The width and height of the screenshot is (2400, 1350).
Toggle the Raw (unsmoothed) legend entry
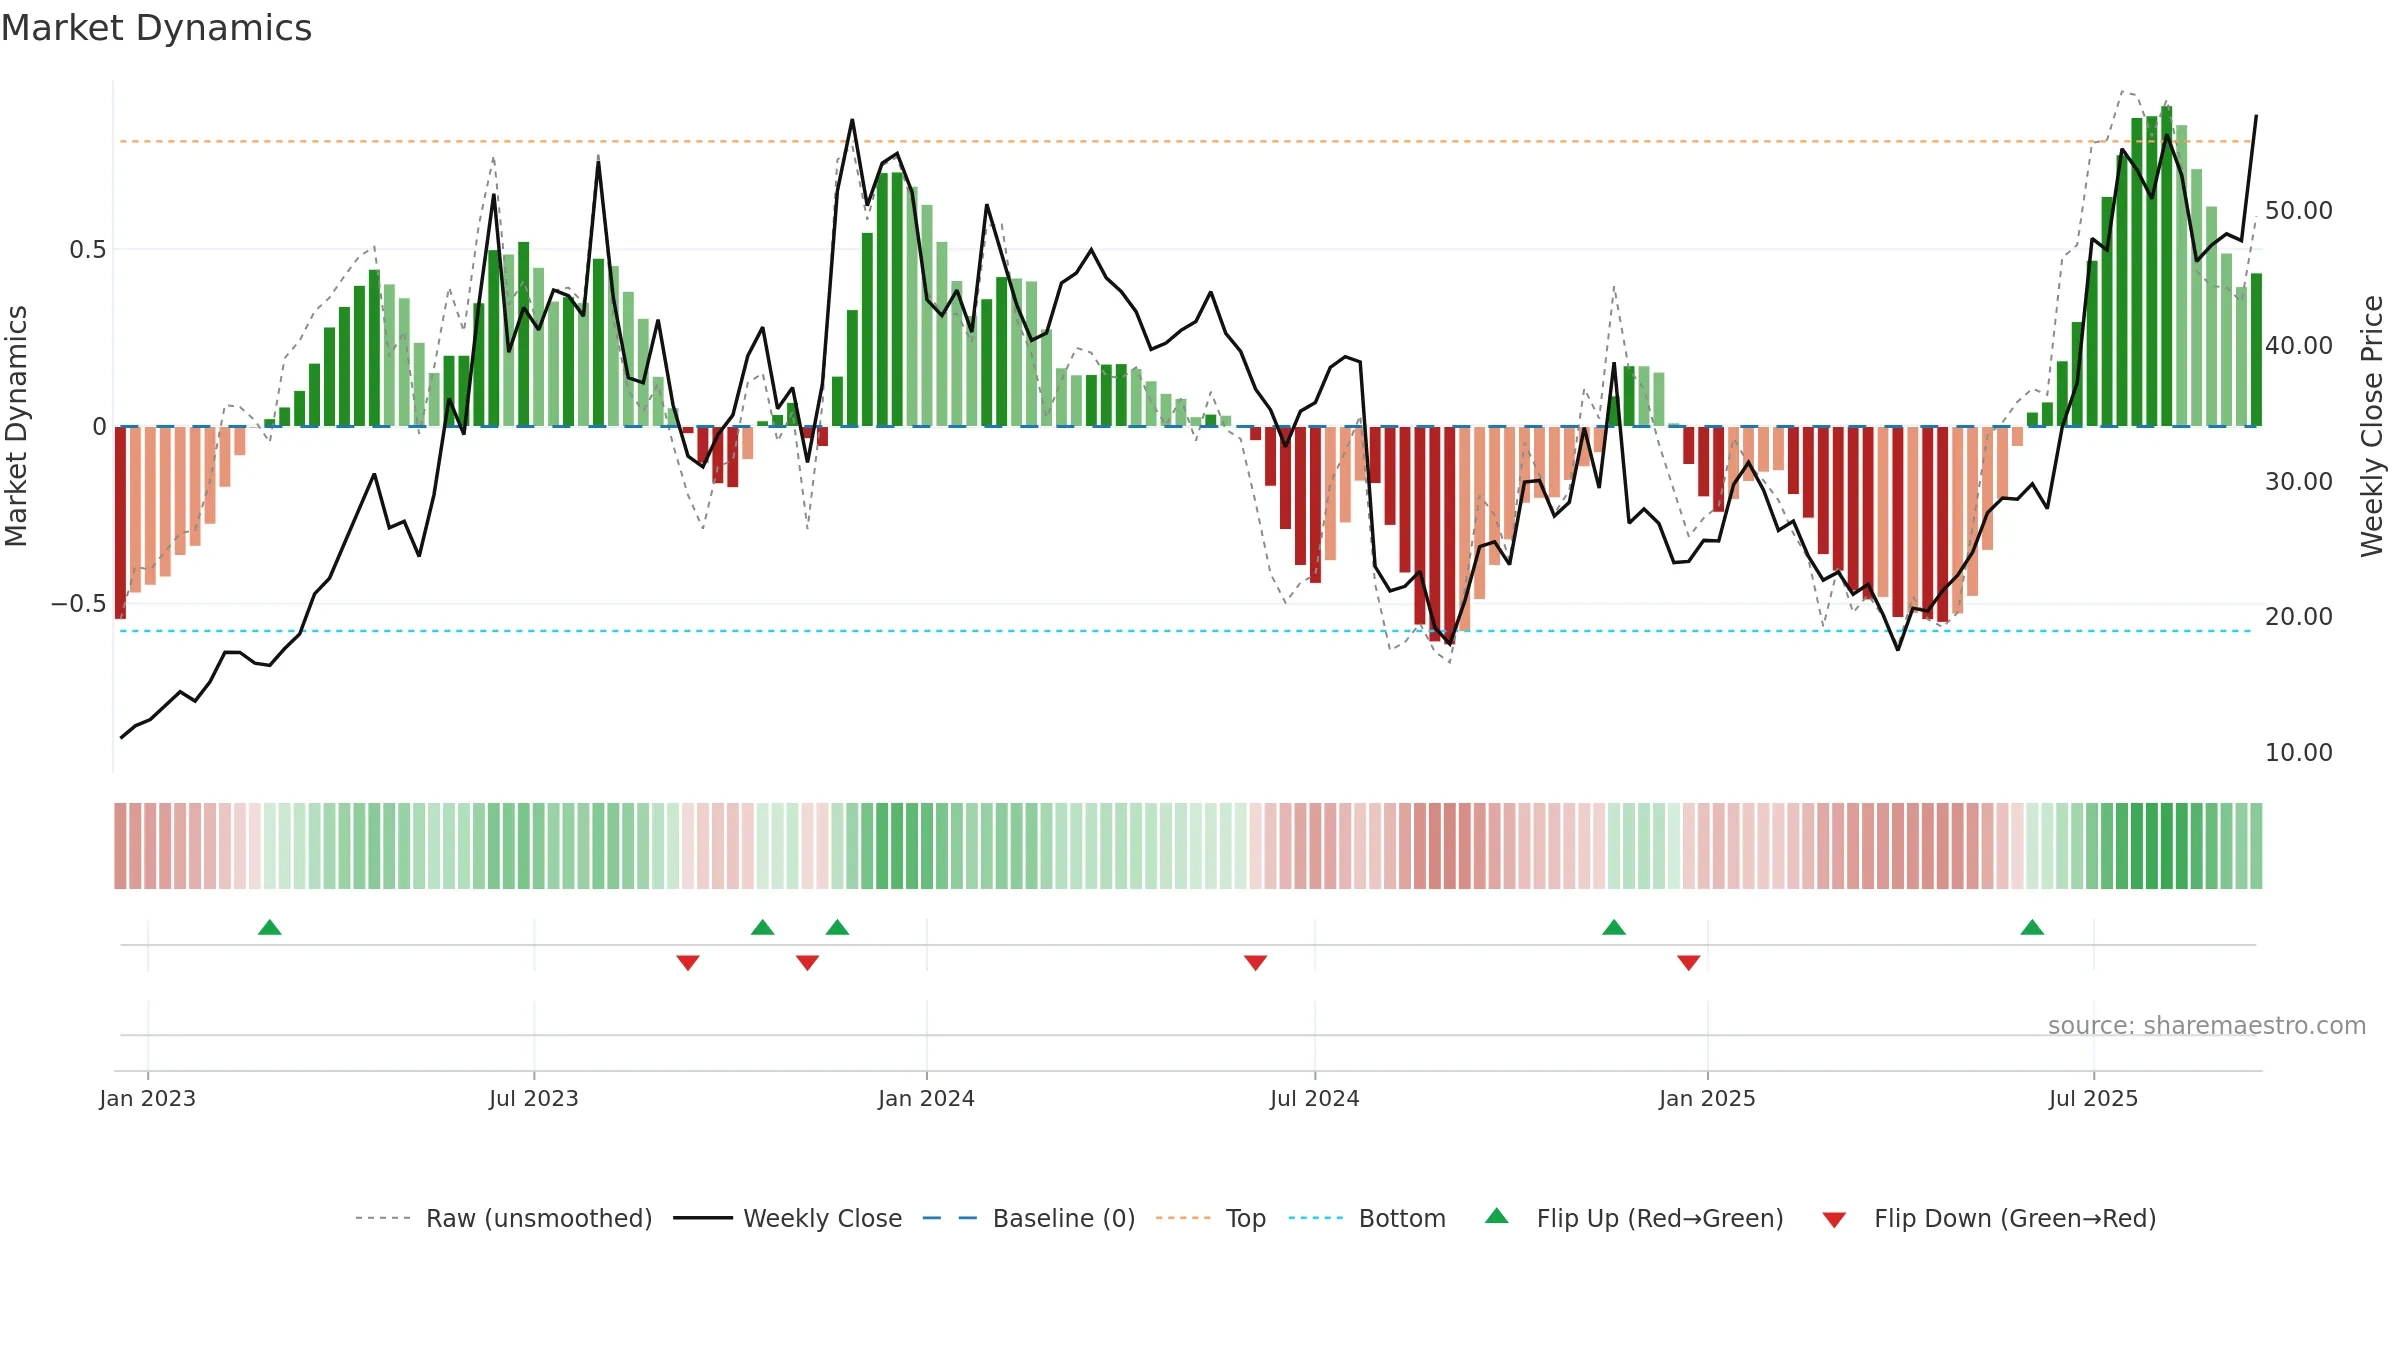click(503, 1218)
